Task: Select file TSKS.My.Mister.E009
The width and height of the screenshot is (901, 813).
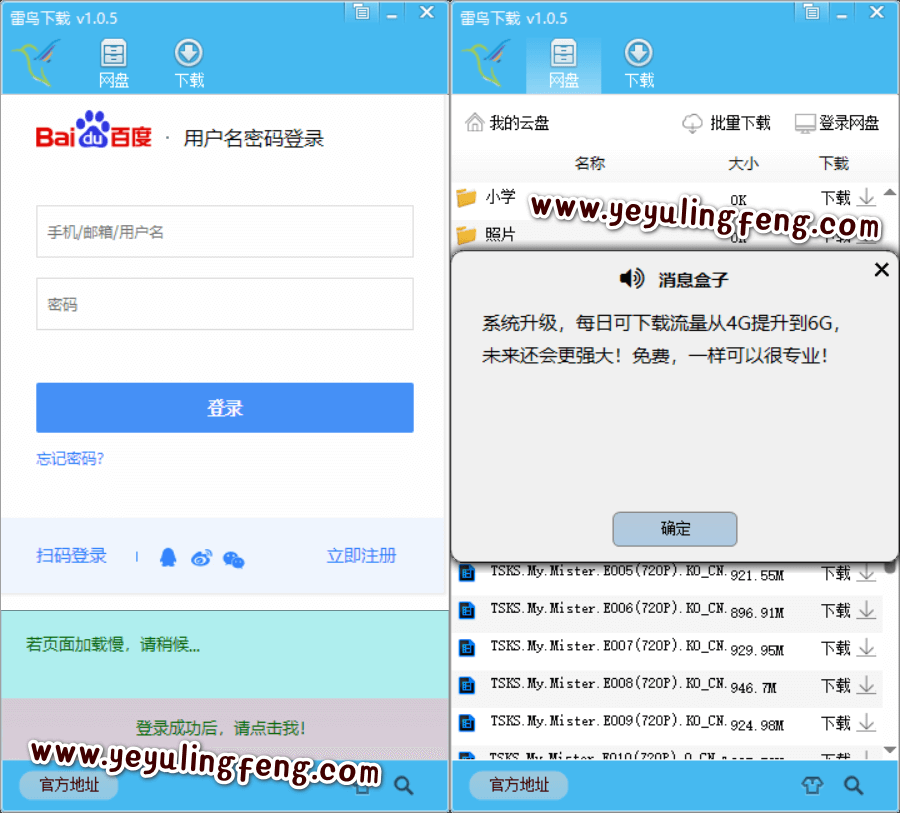Action: pyautogui.click(x=609, y=720)
